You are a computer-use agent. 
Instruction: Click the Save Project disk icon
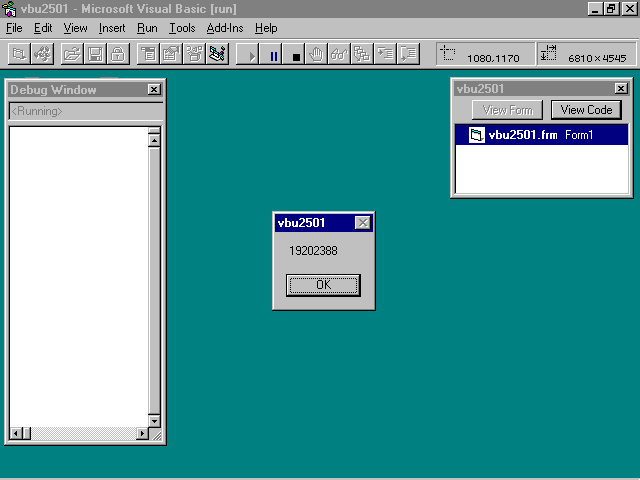click(95, 55)
